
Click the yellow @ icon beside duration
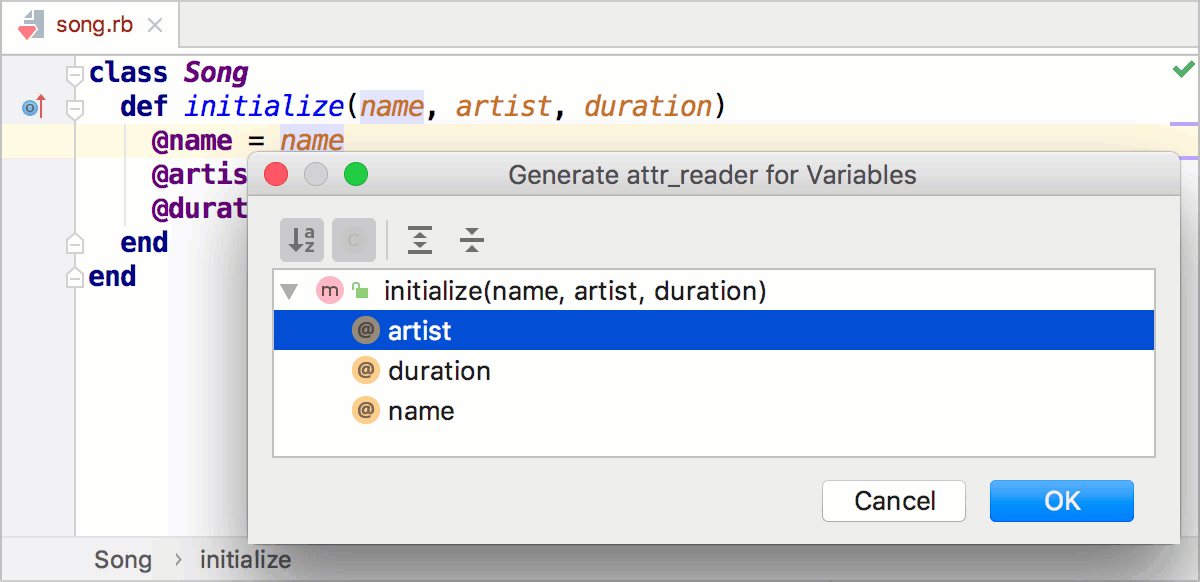[x=366, y=370]
